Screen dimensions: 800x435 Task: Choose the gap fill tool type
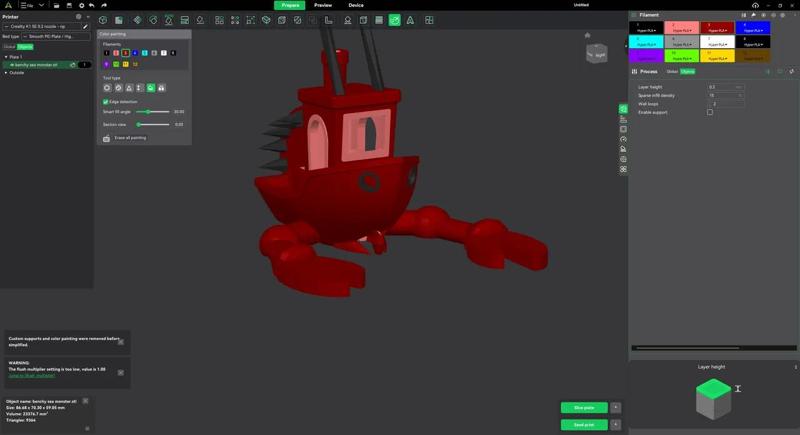[x=162, y=88]
